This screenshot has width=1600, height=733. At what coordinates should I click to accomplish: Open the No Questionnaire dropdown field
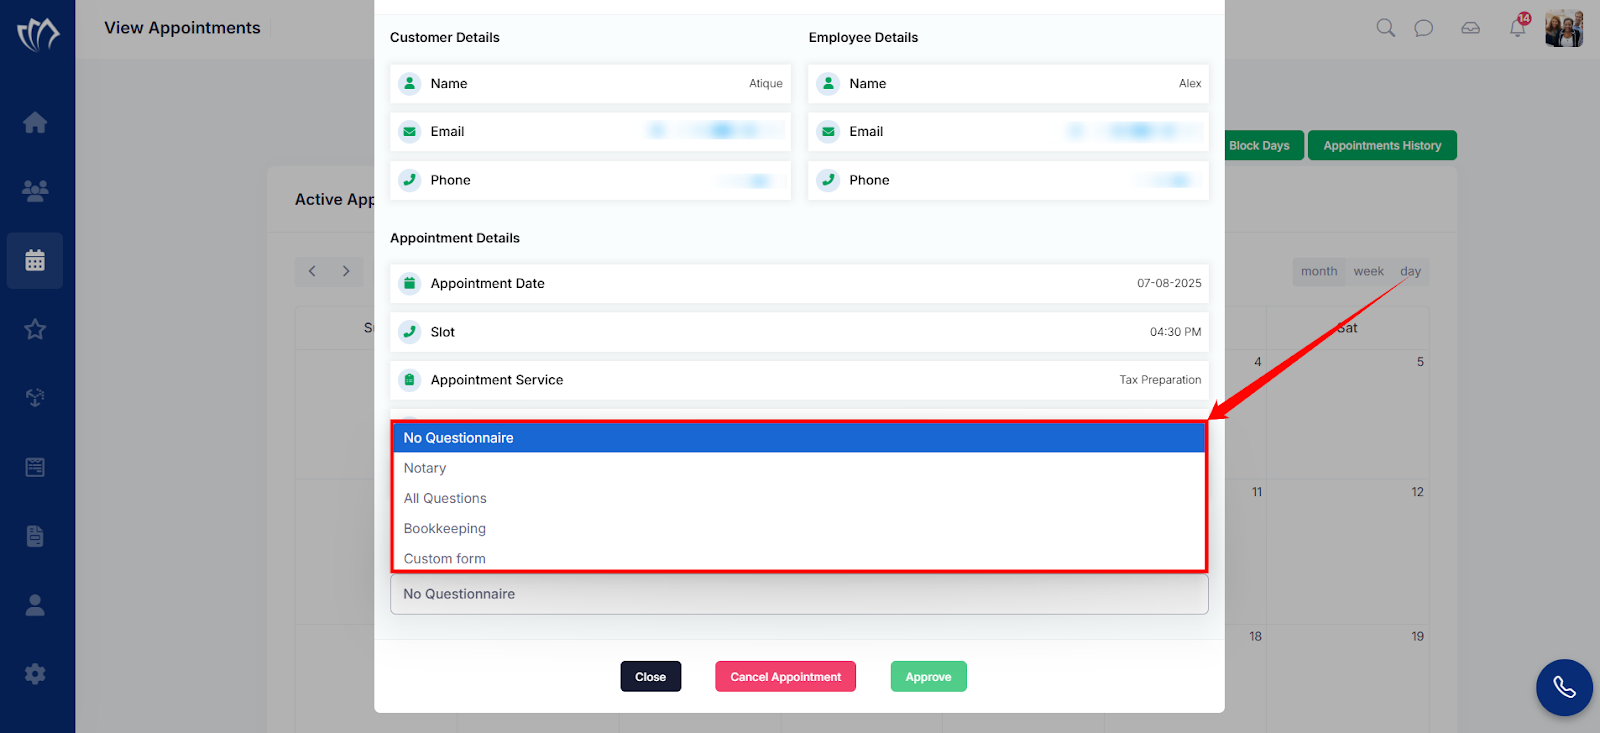(799, 594)
